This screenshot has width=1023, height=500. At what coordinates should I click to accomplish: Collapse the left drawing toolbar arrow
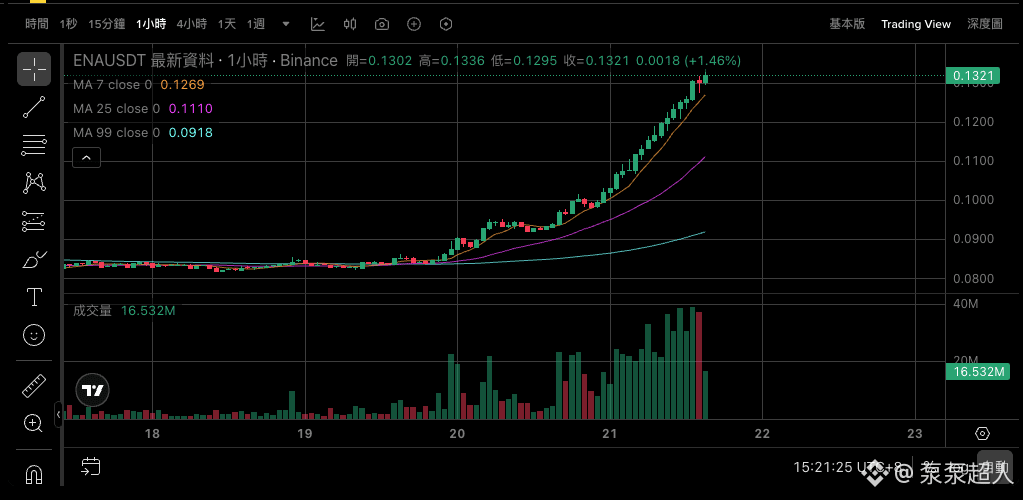point(58,414)
